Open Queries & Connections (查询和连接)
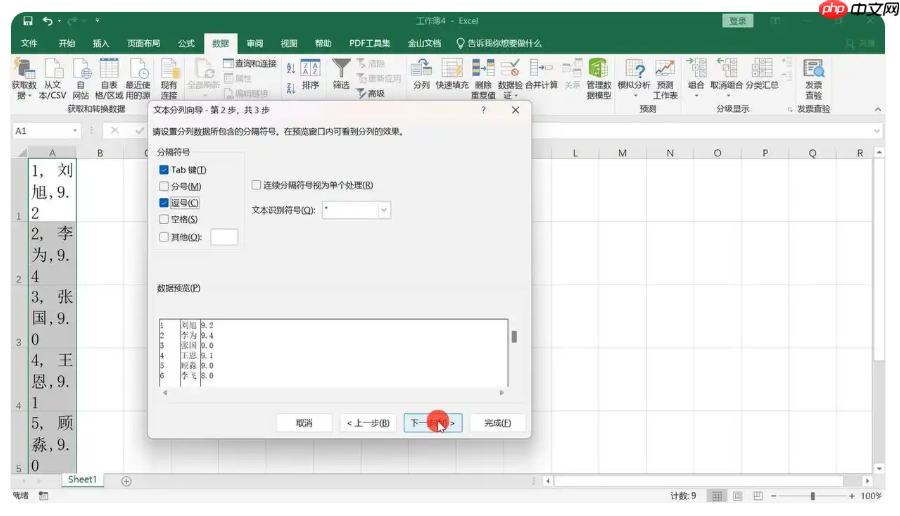The width and height of the screenshot is (900, 516). [250, 63]
